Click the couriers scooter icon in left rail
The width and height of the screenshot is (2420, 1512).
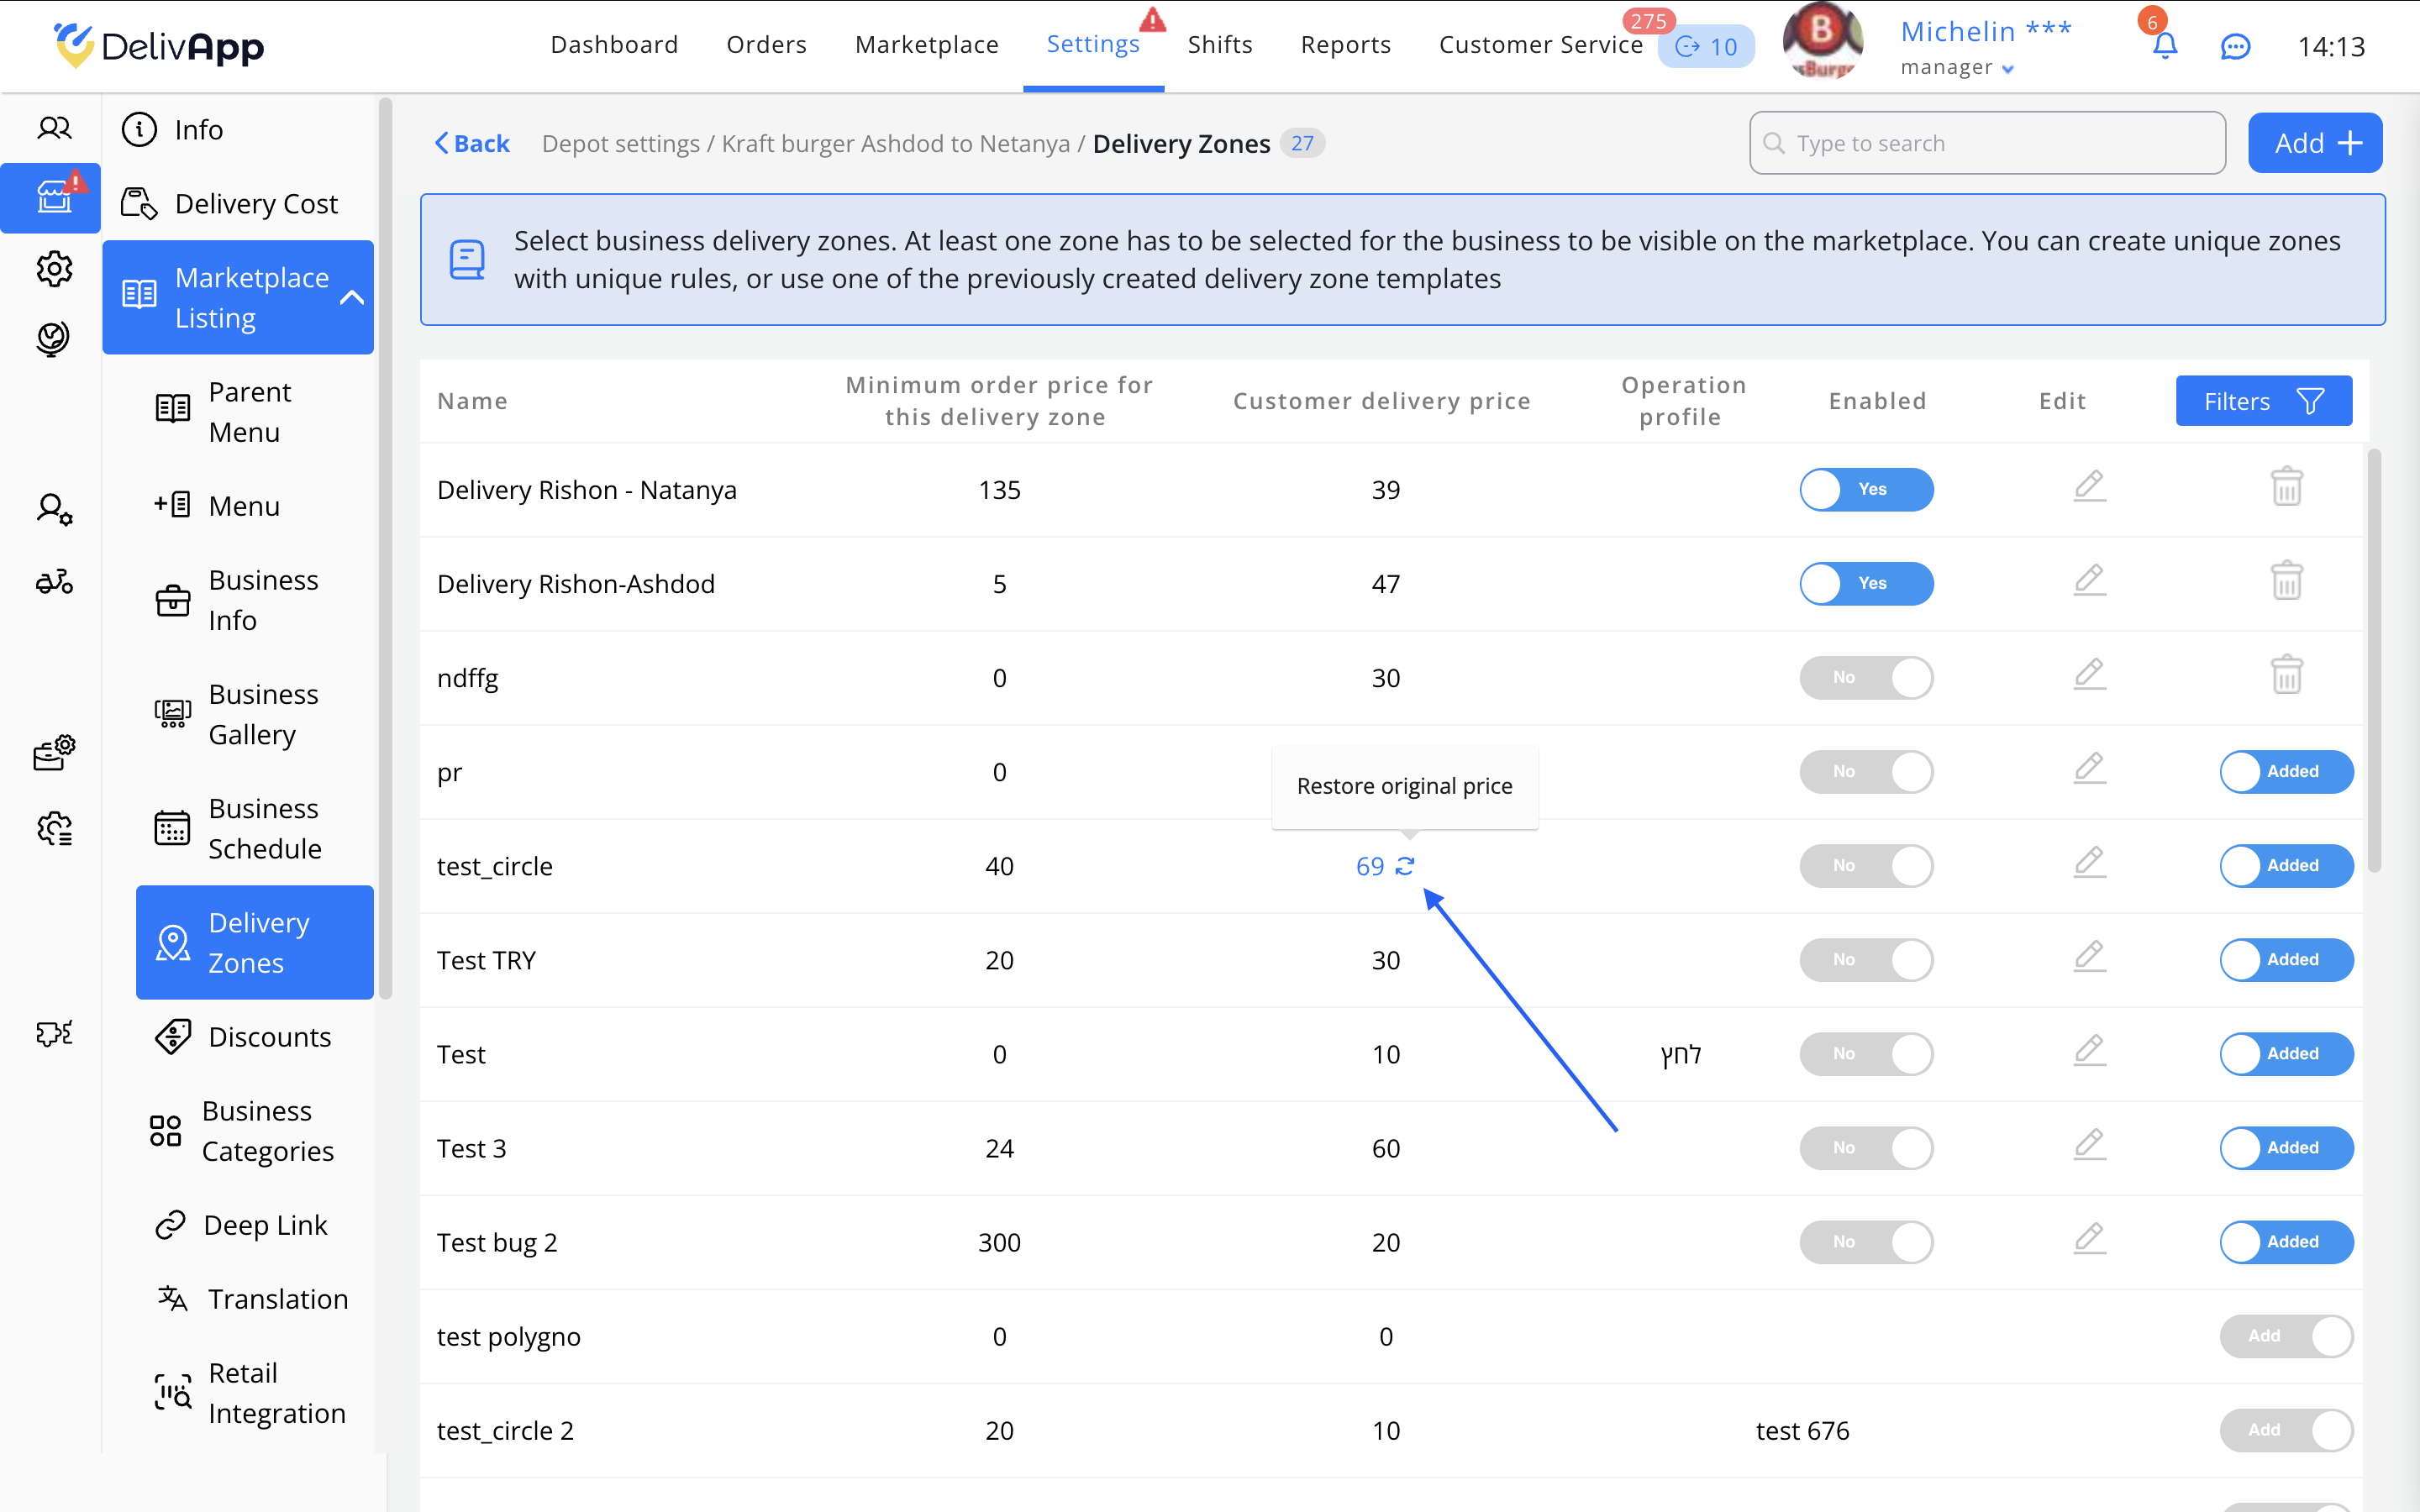click(x=54, y=581)
